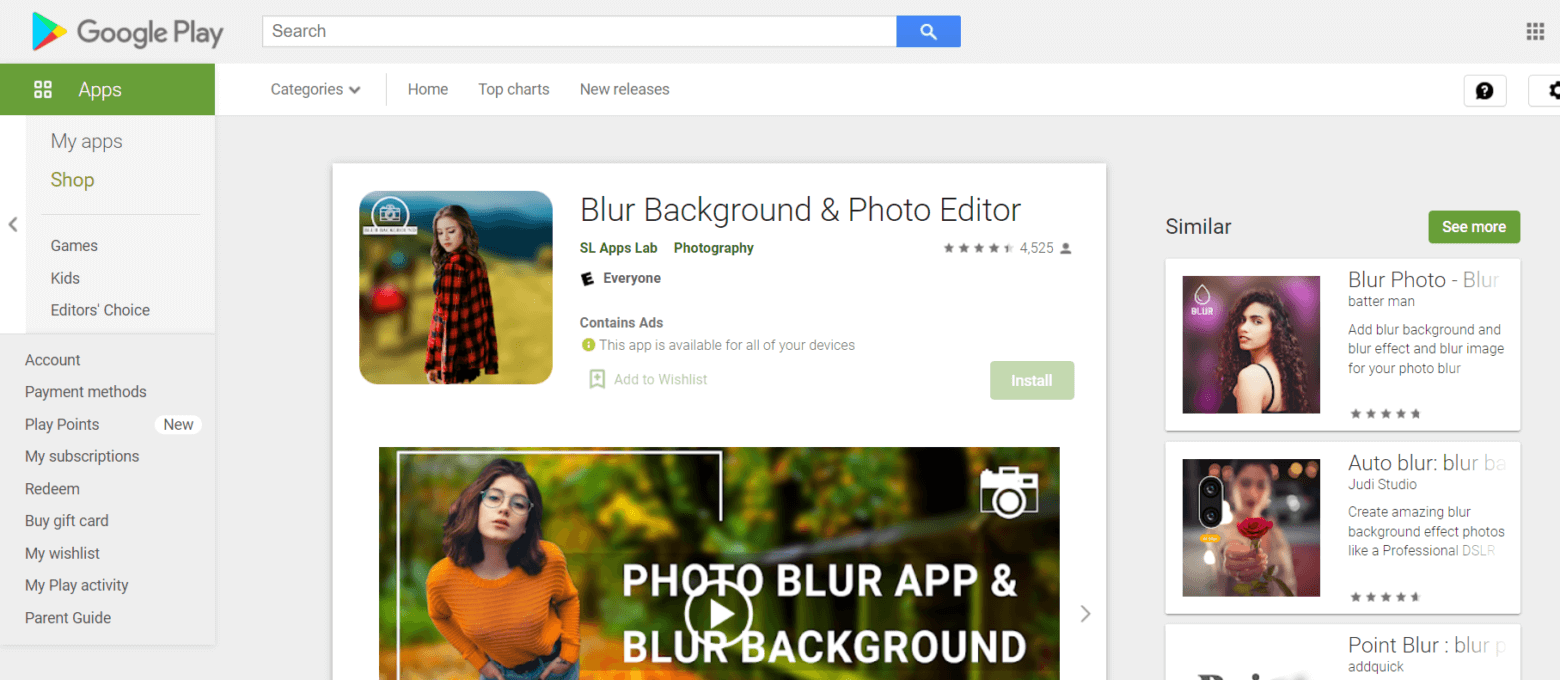See more similar apps
This screenshot has width=1560, height=680.
coord(1474,227)
